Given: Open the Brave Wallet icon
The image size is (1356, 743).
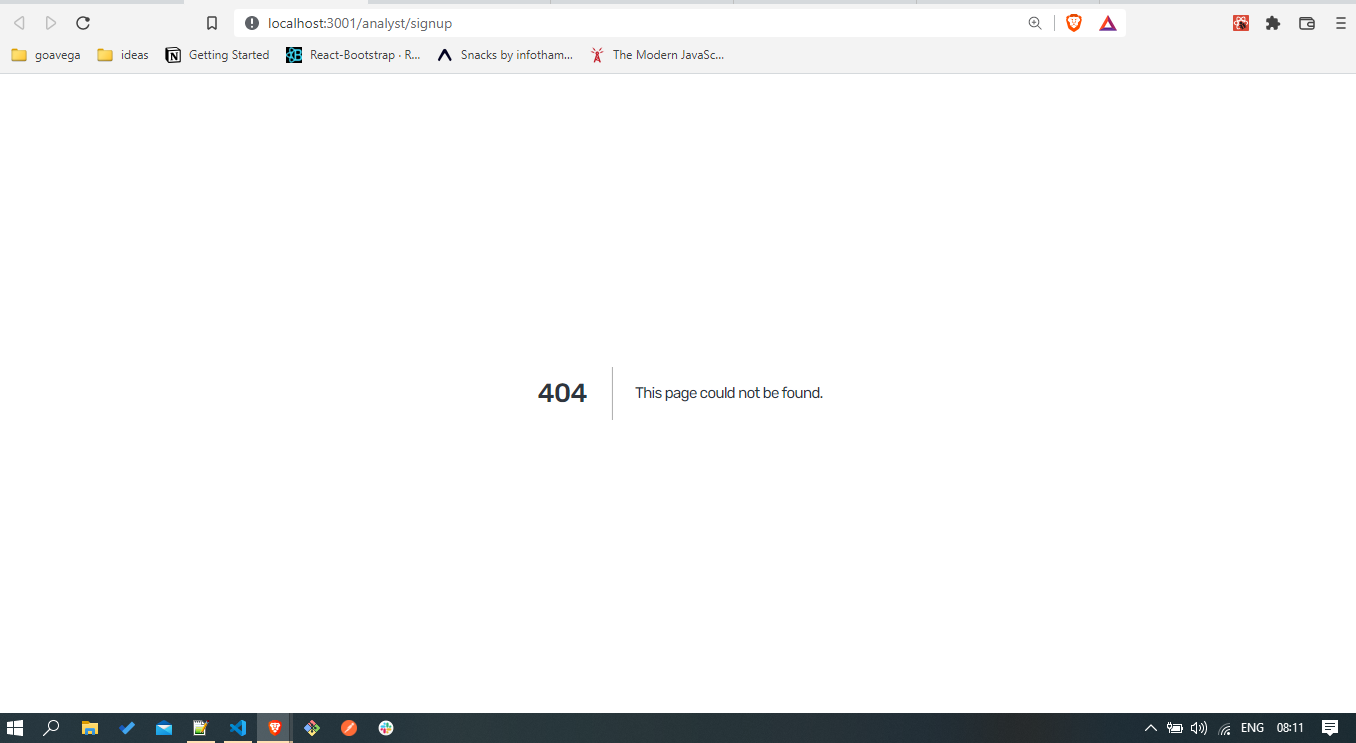Looking at the screenshot, I should (1306, 22).
